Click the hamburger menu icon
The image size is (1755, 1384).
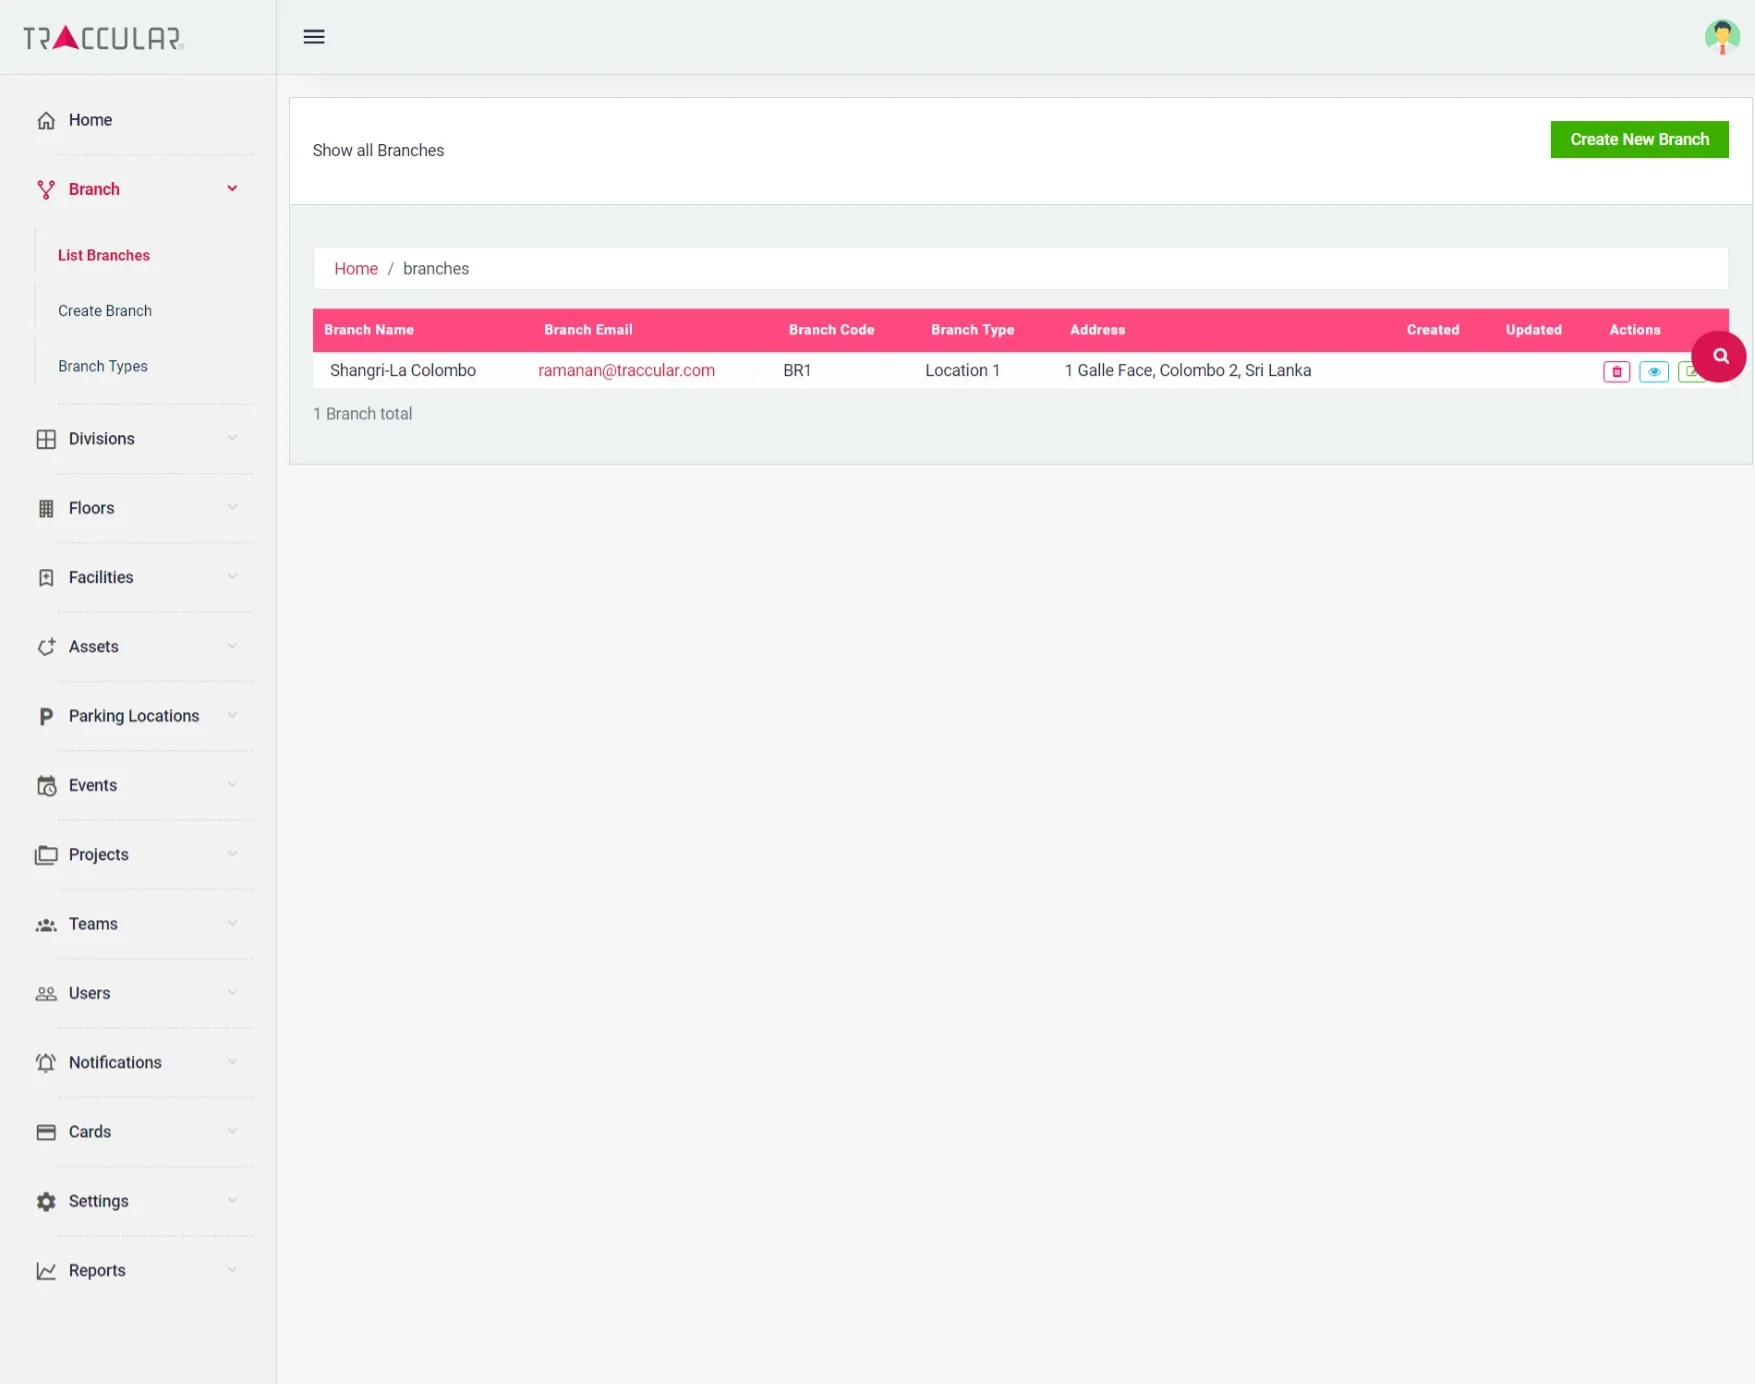(x=314, y=37)
